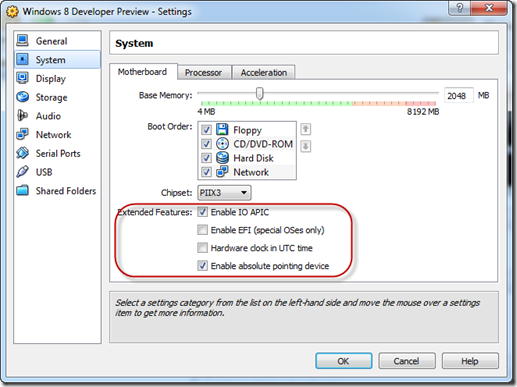Select Storage settings category
This screenshot has height=387, width=517.
click(57, 97)
